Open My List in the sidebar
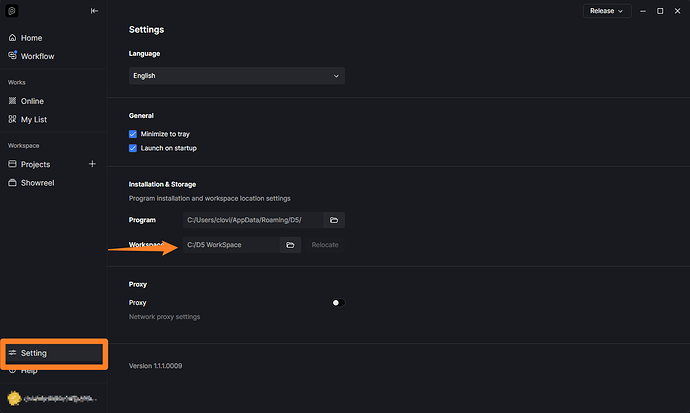 coord(28,120)
